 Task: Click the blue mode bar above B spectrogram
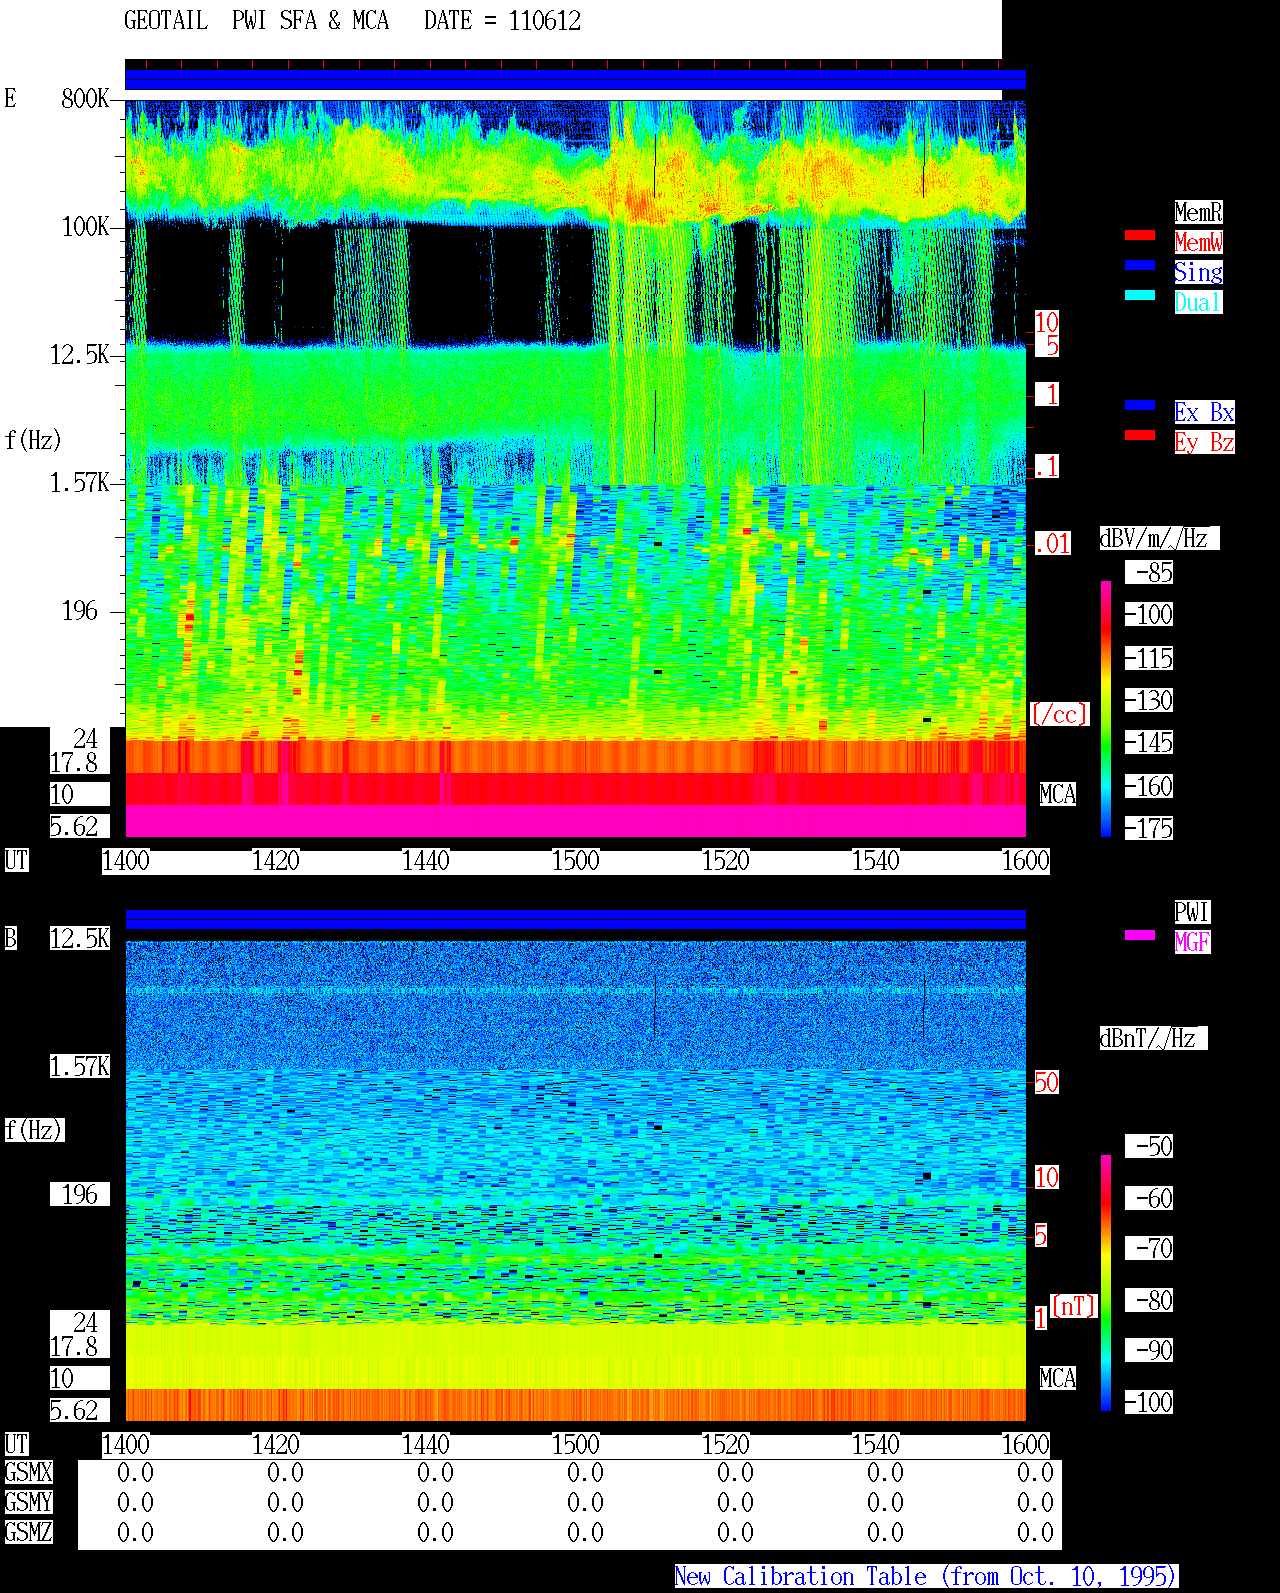pyautogui.click(x=575, y=919)
